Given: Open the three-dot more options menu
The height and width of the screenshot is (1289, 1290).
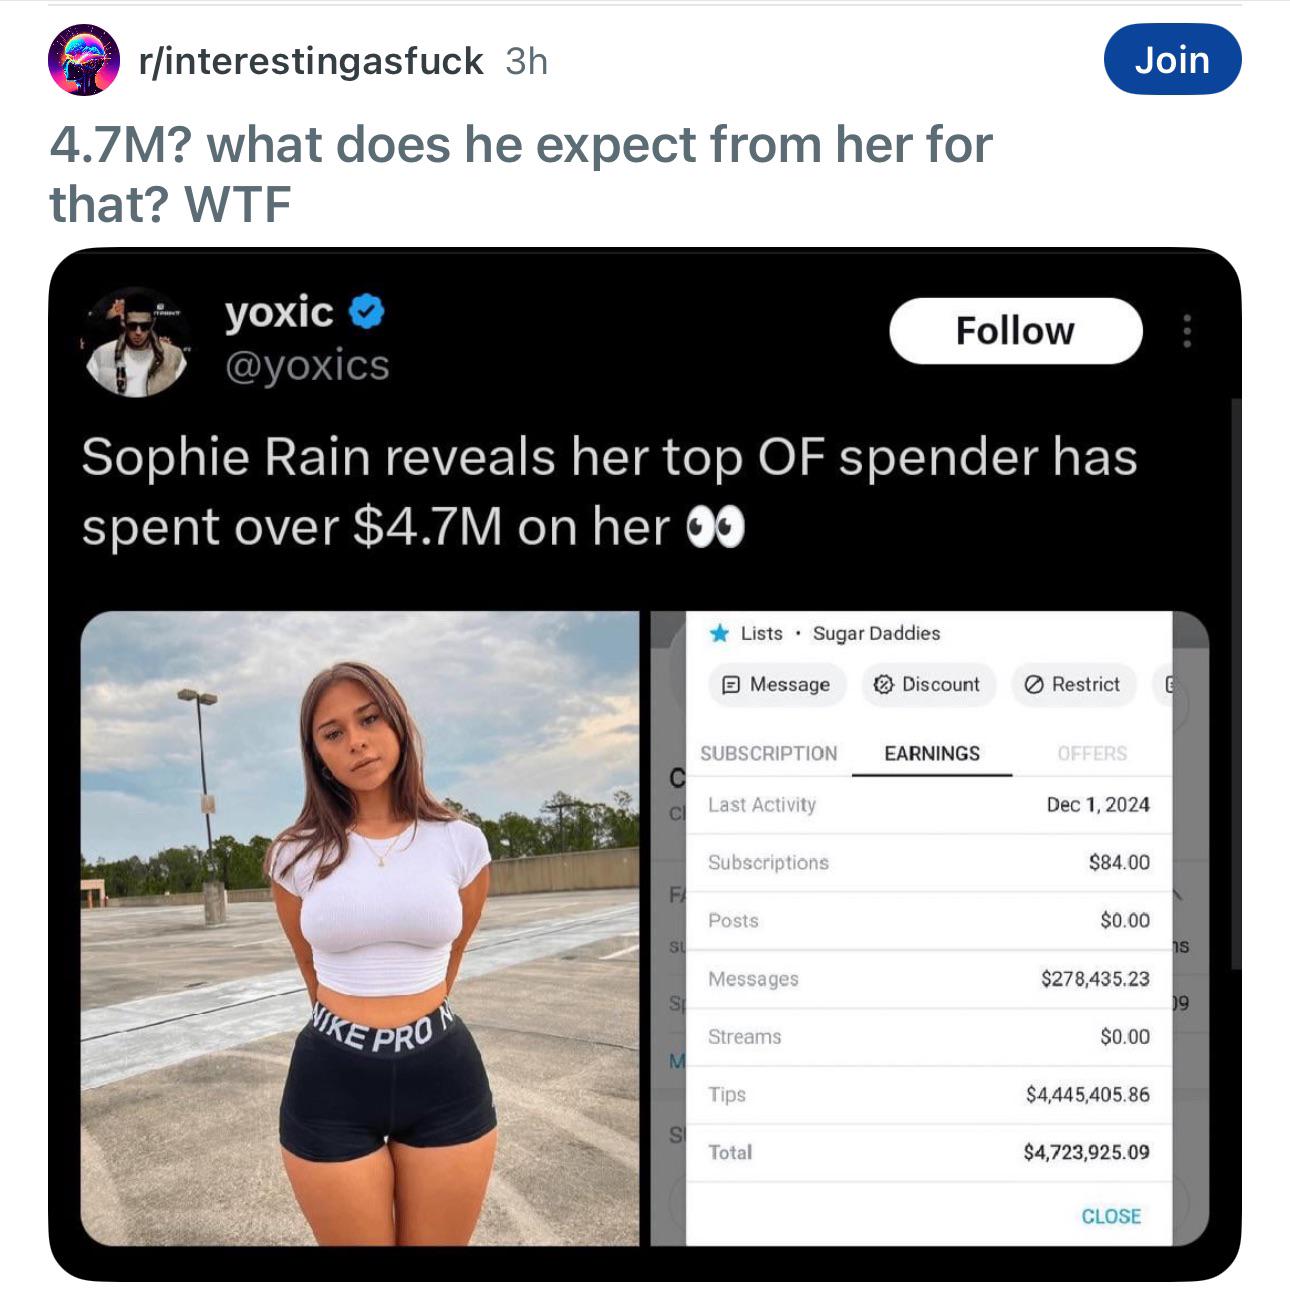Looking at the screenshot, I should [x=1187, y=331].
